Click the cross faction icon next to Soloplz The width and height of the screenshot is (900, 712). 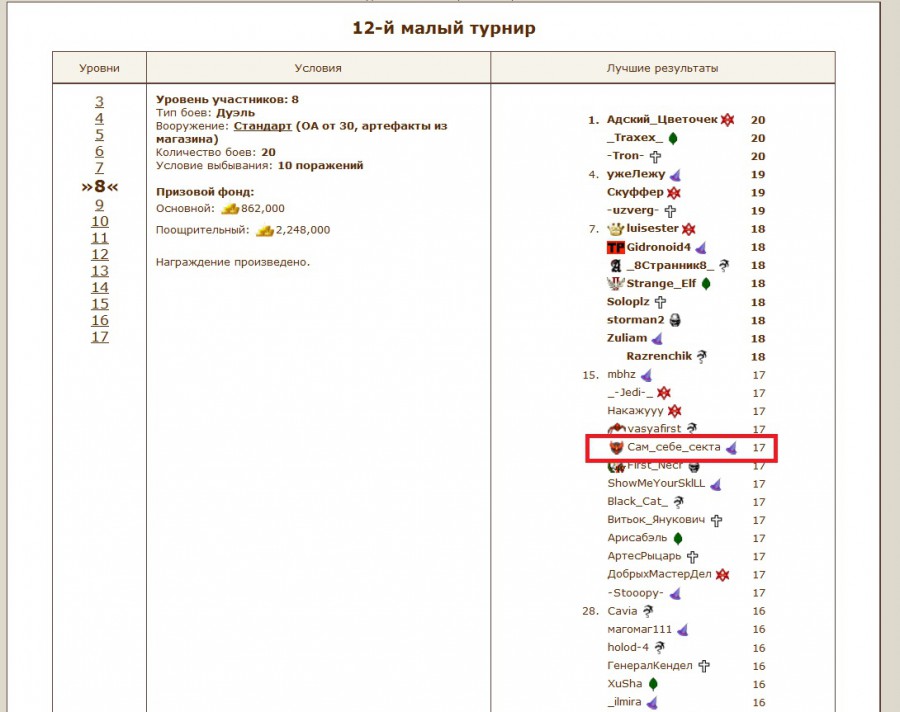pos(660,302)
